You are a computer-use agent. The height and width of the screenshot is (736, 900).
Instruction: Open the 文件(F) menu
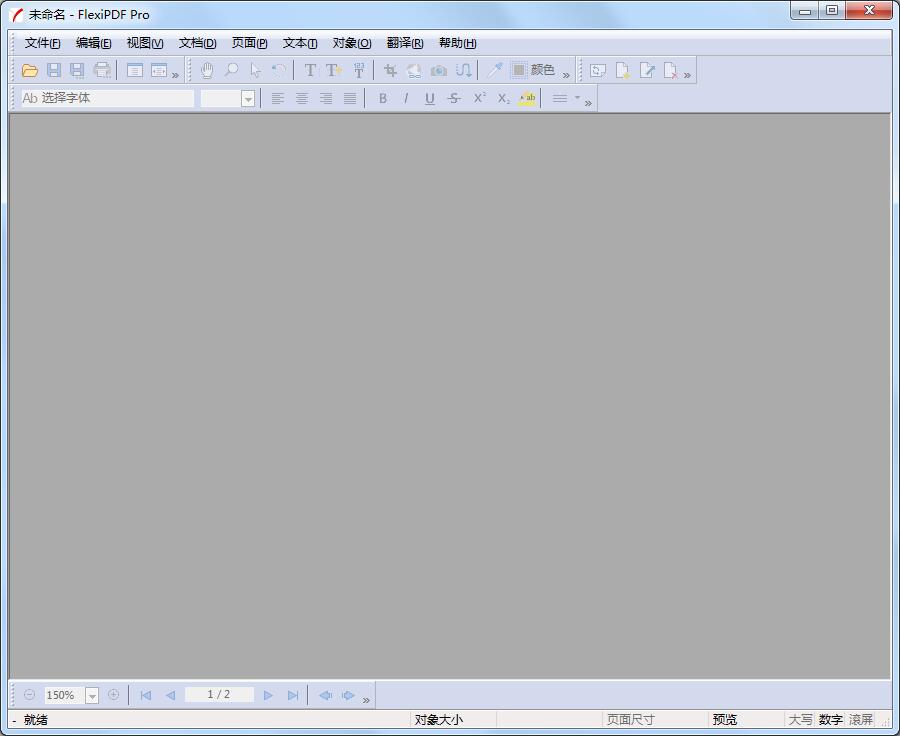42,43
